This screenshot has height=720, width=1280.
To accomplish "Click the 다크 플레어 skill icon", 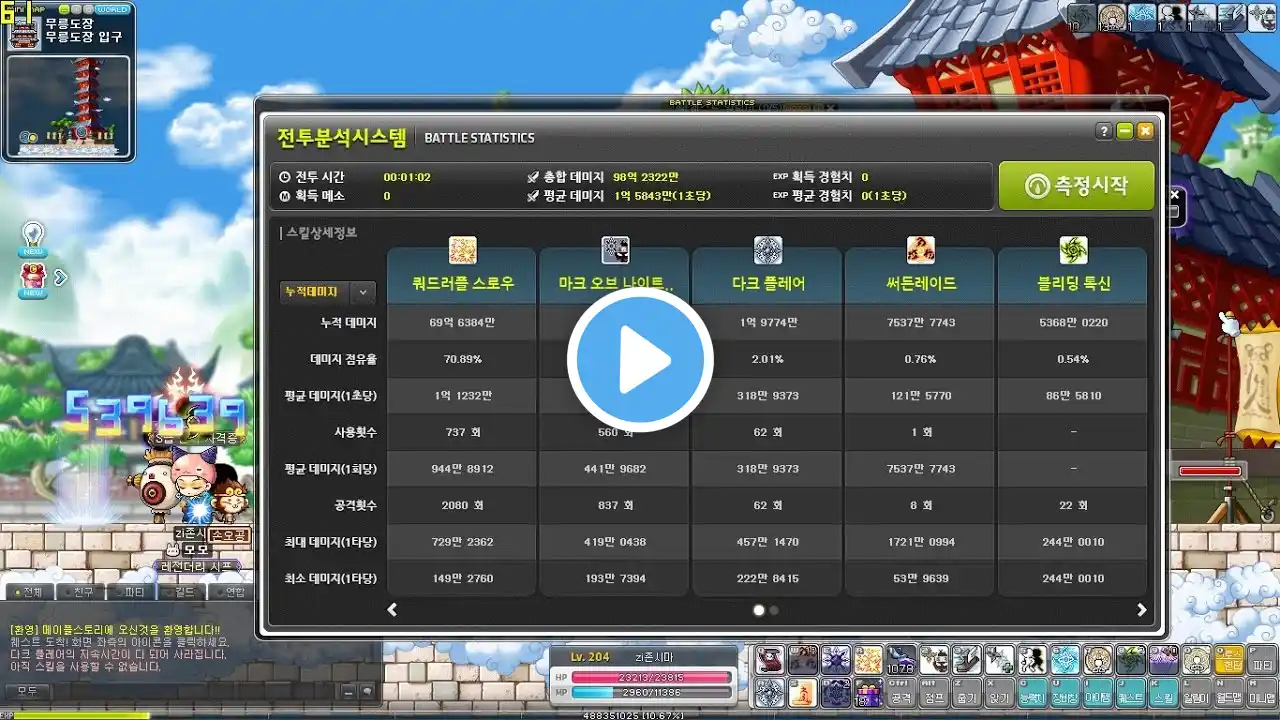I will pyautogui.click(x=767, y=250).
